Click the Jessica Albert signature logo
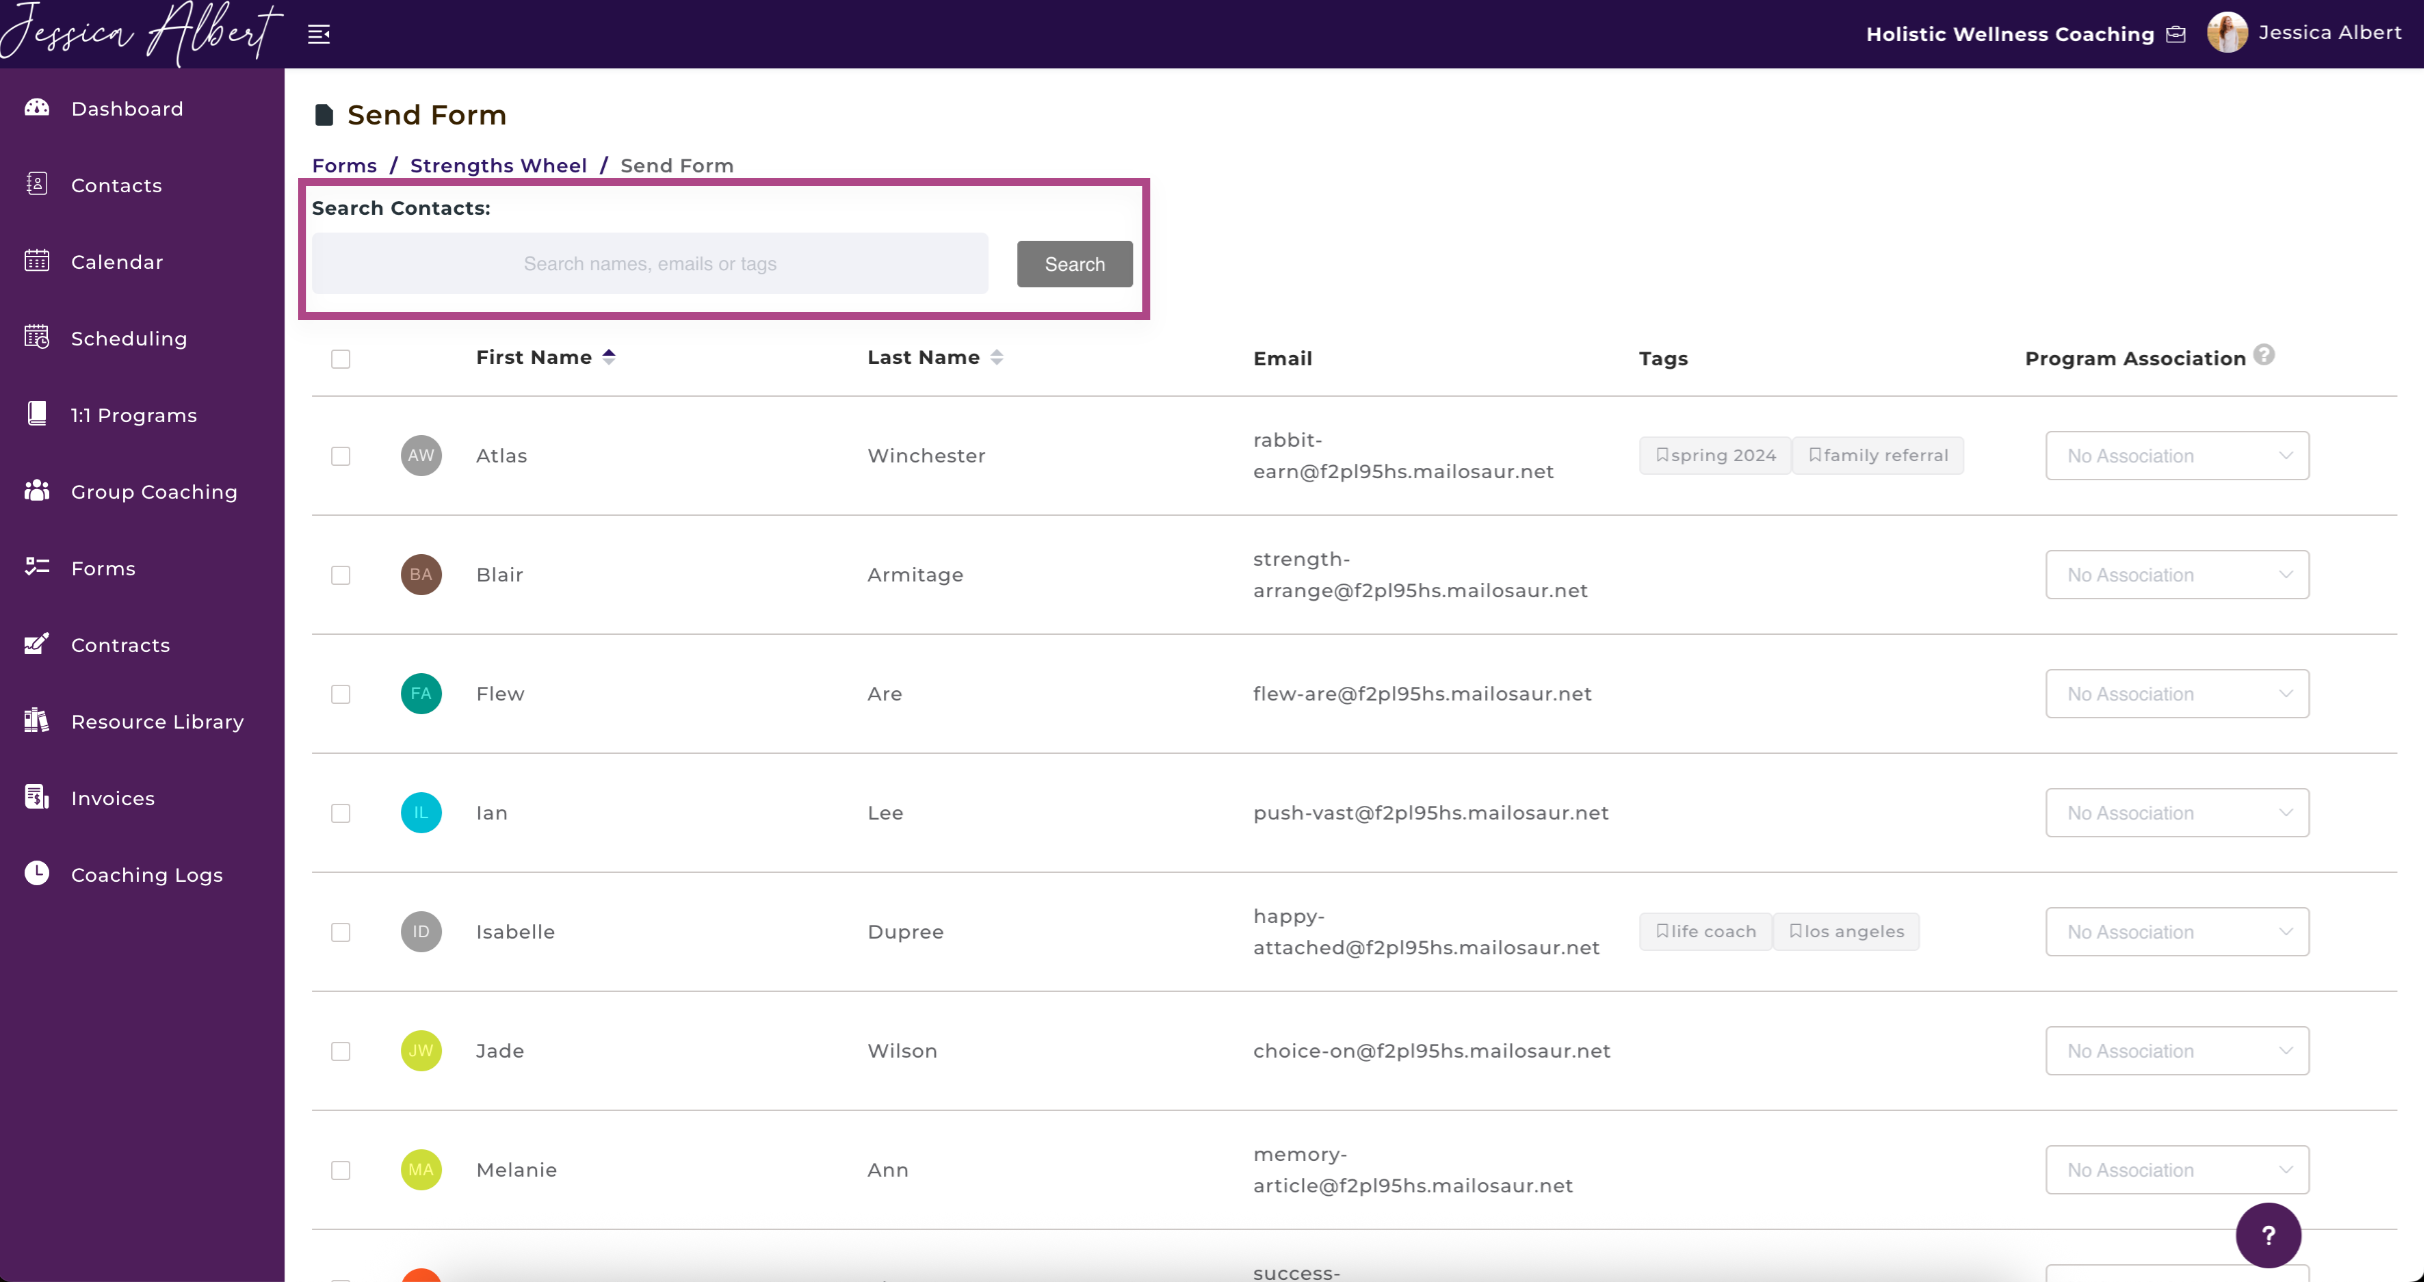The width and height of the screenshot is (2424, 1282). [142, 32]
